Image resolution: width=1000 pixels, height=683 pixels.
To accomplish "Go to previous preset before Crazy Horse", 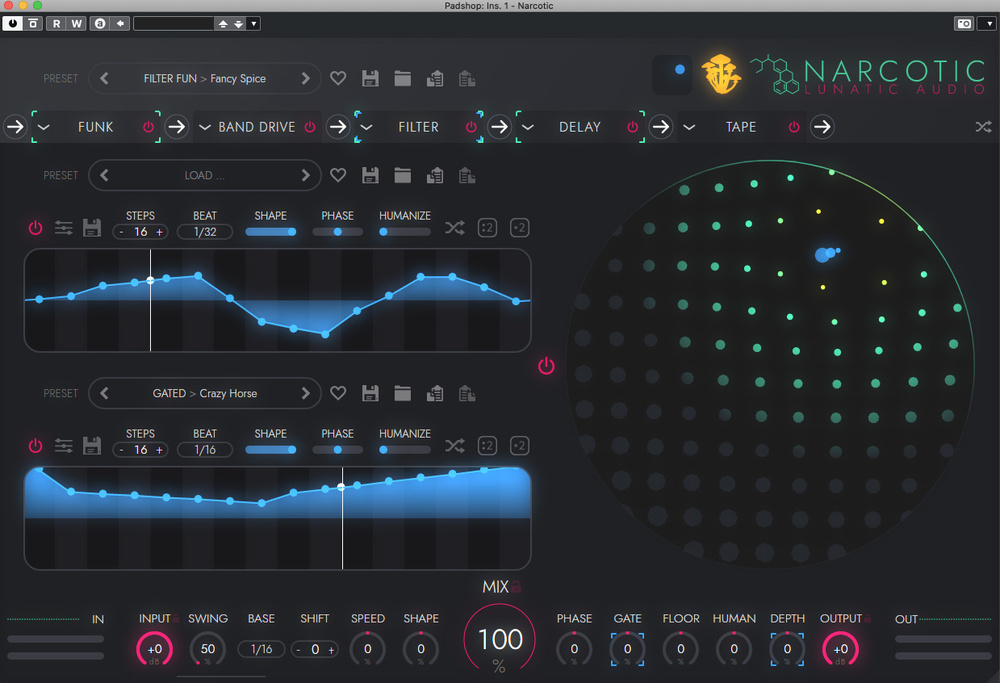I will pos(104,393).
